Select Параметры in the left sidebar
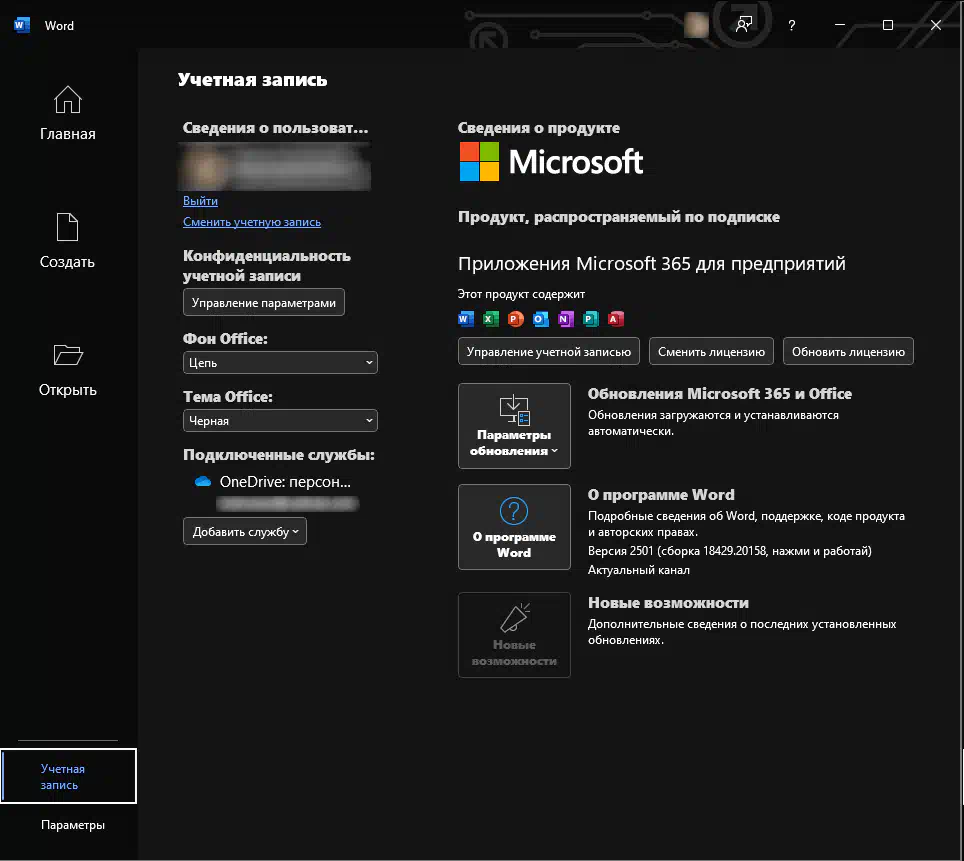 (x=73, y=825)
